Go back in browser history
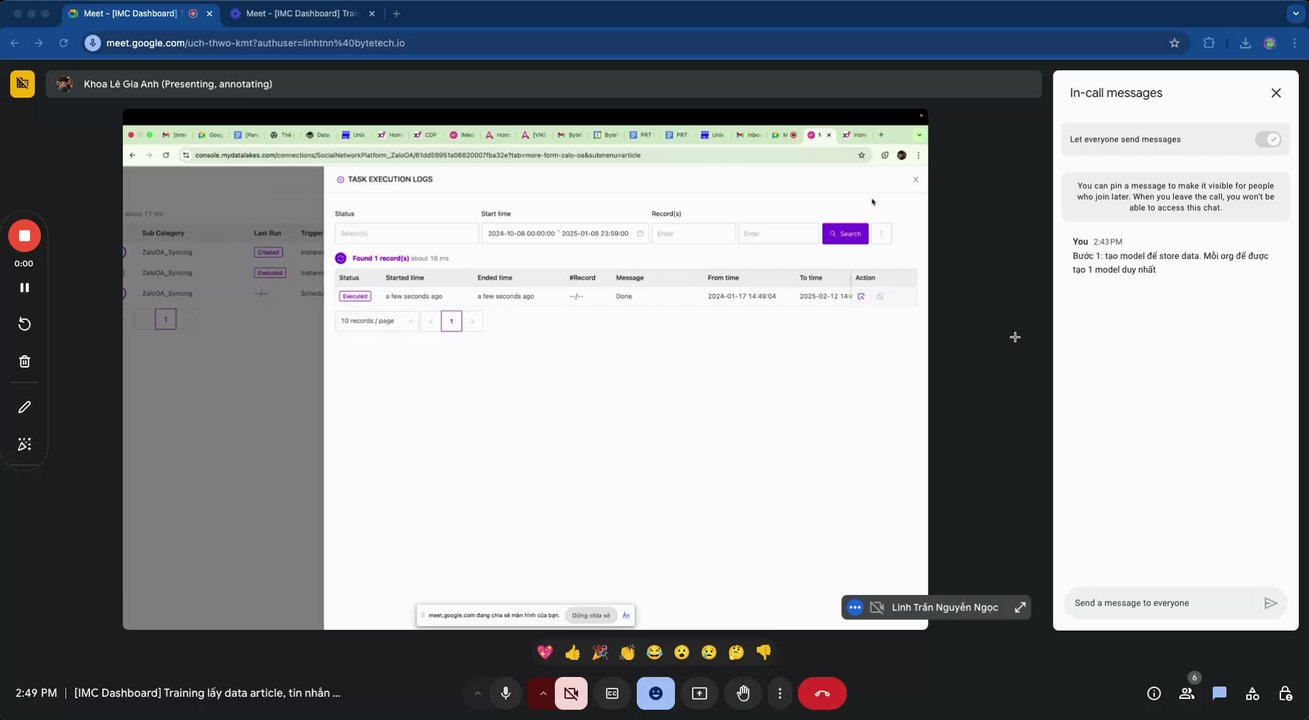 pos(15,43)
